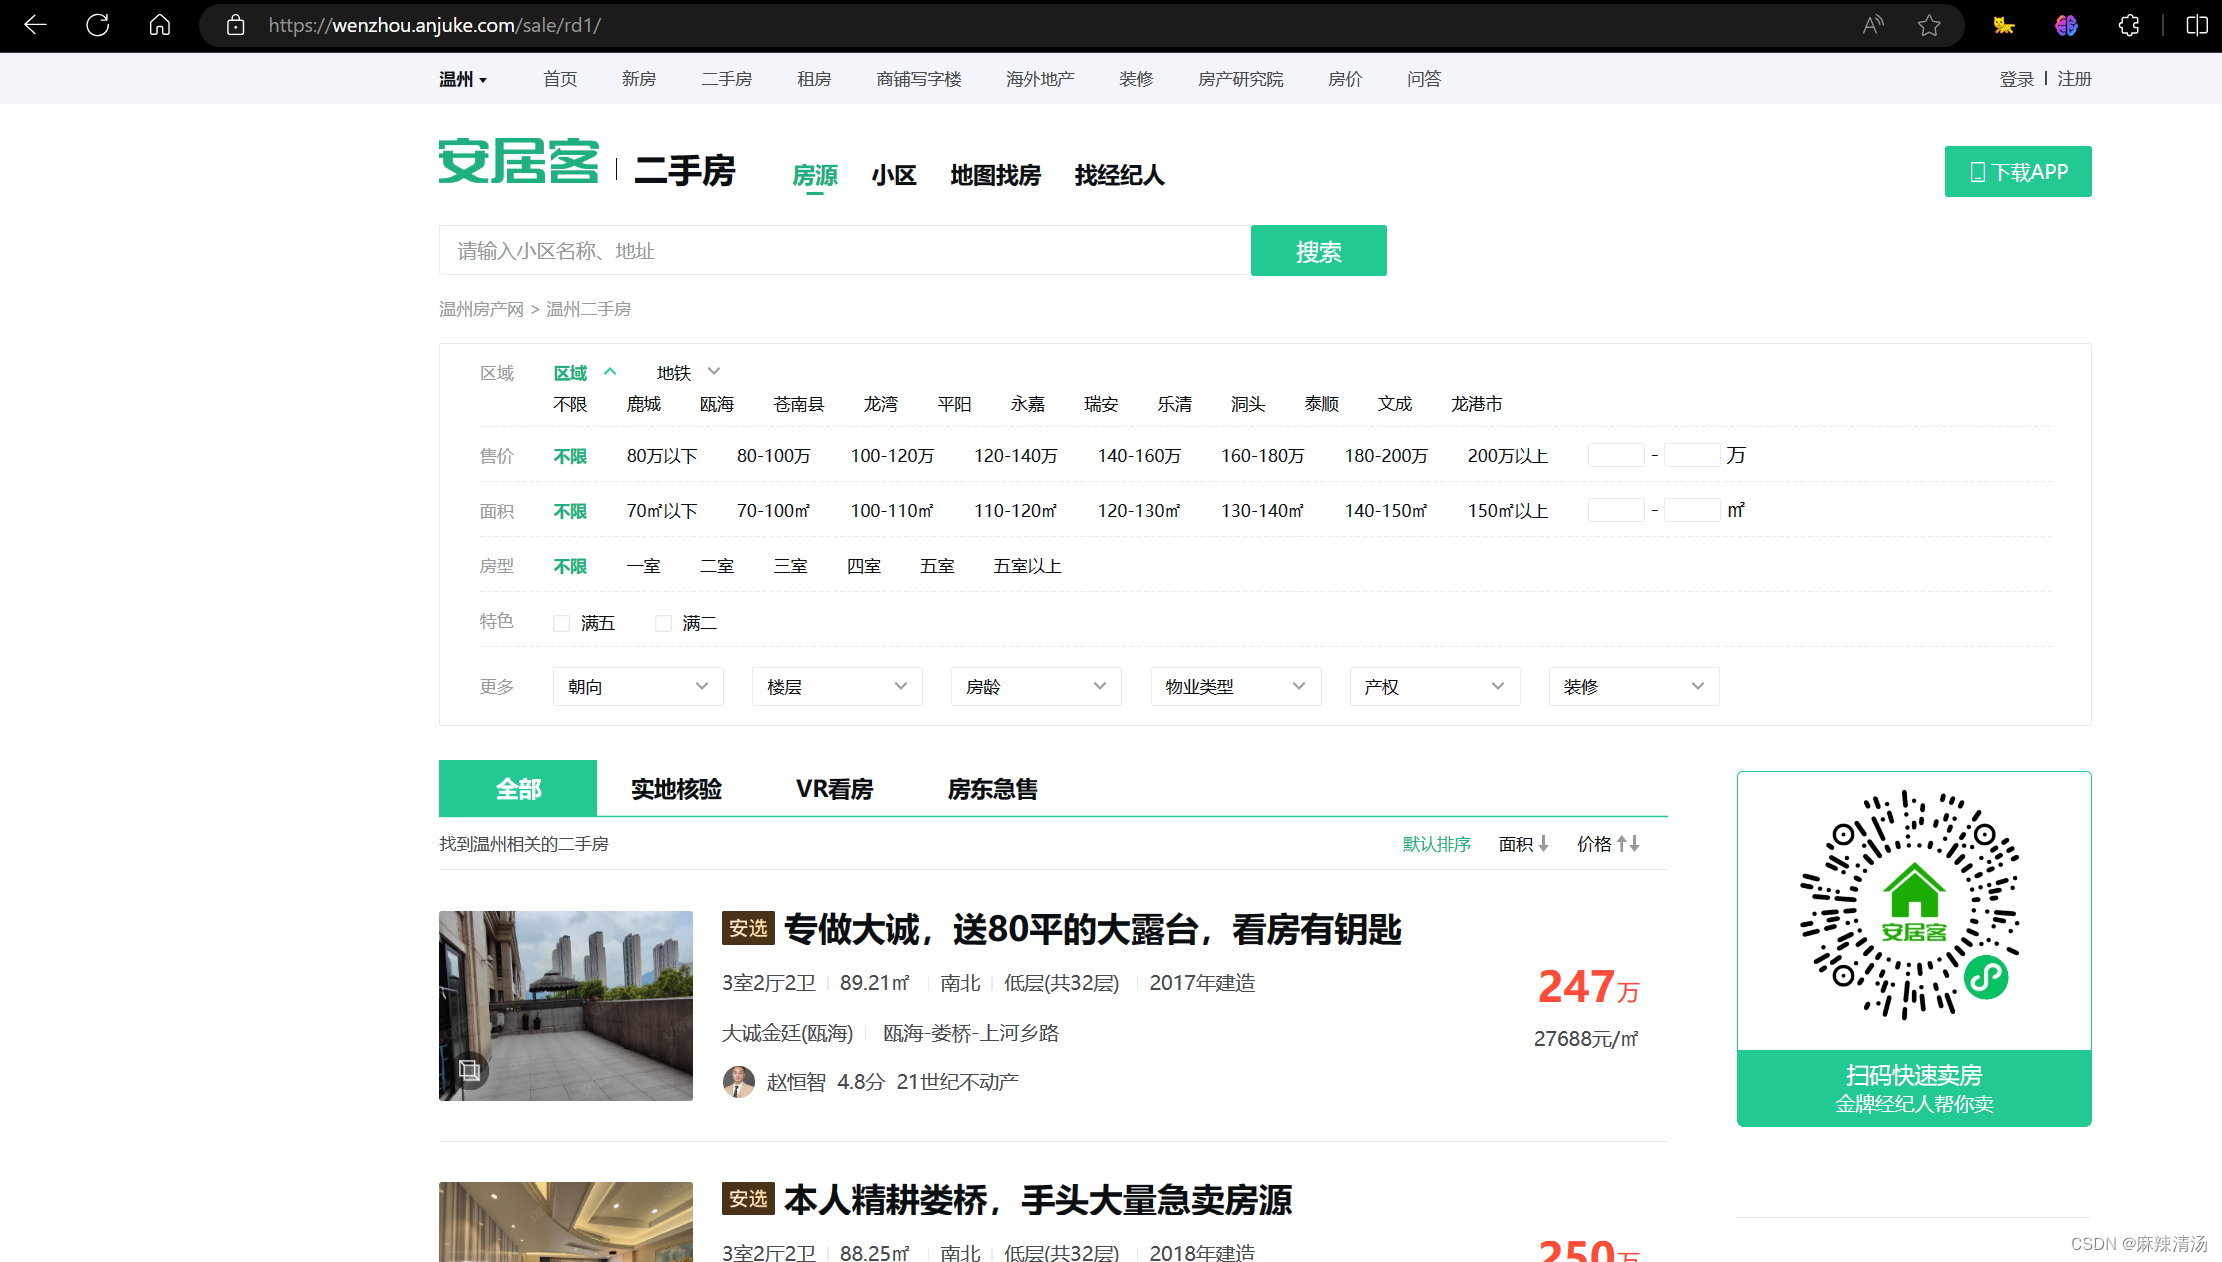2222x1262 pixels.
Task: Click the green 搜索 button
Action: point(1319,251)
